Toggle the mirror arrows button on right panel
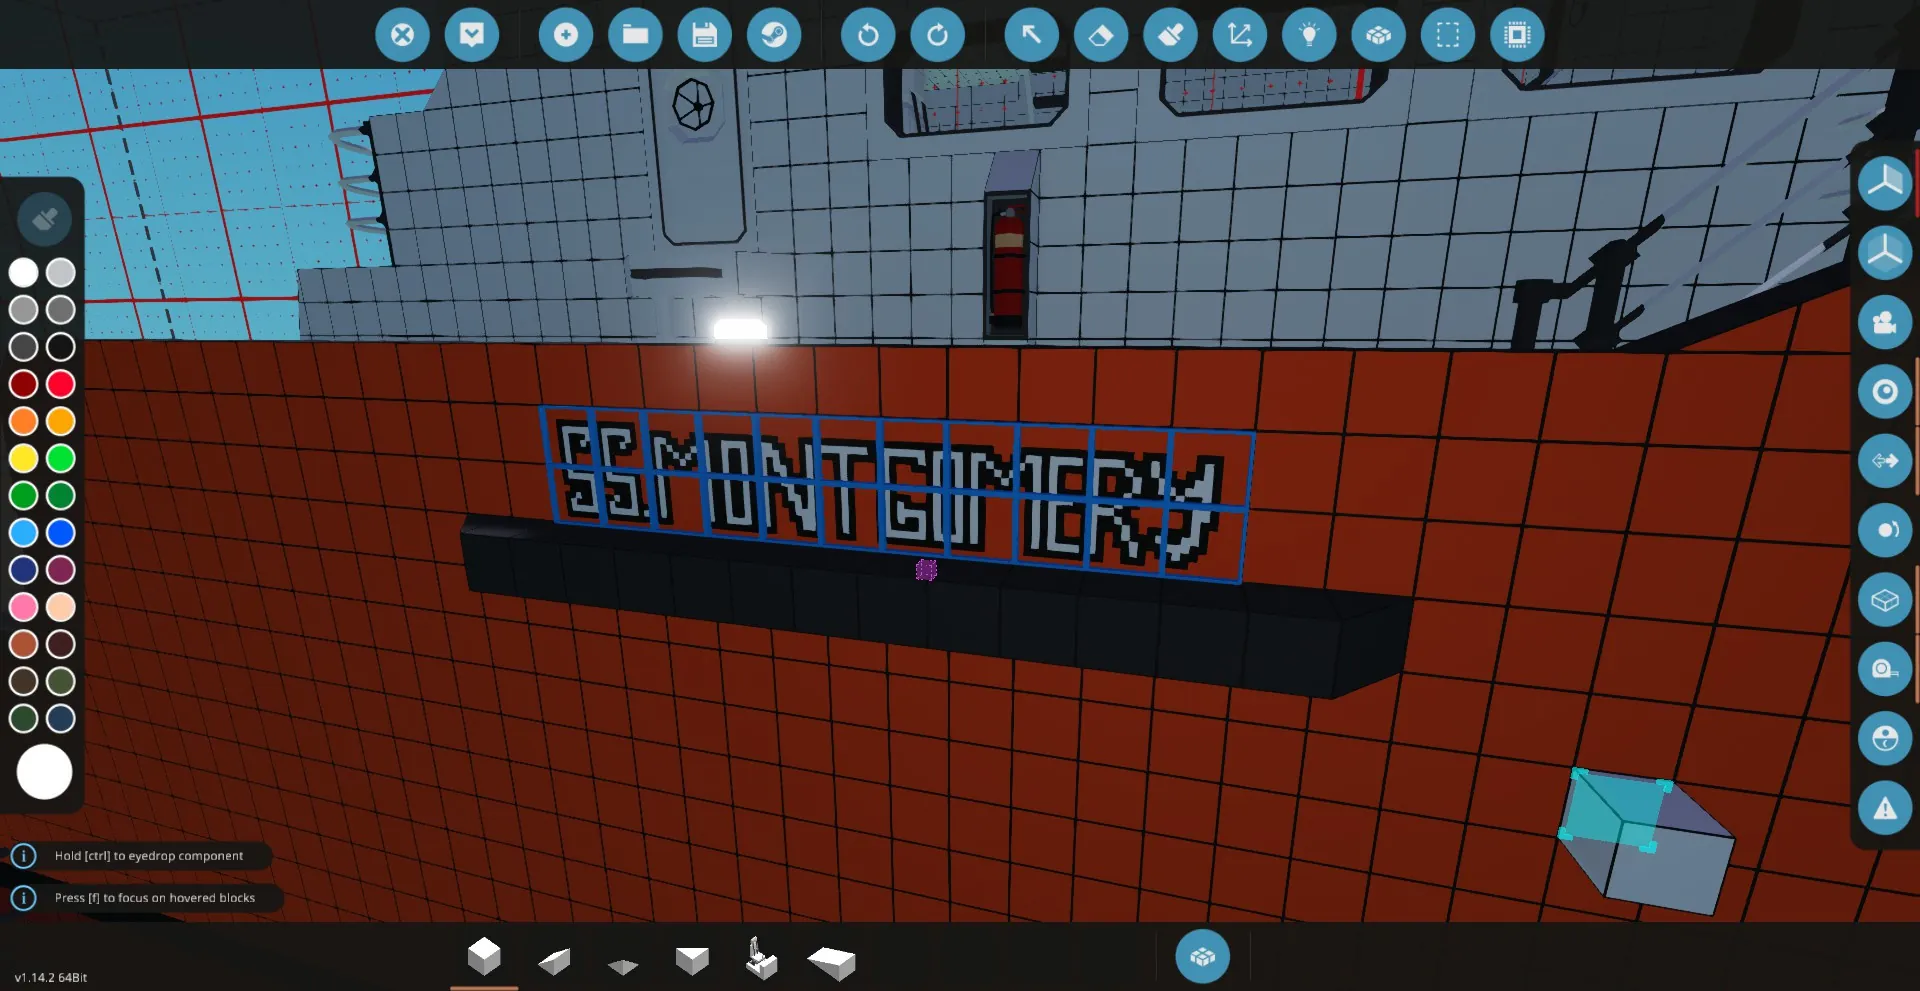This screenshot has width=1920, height=991. pyautogui.click(x=1884, y=461)
